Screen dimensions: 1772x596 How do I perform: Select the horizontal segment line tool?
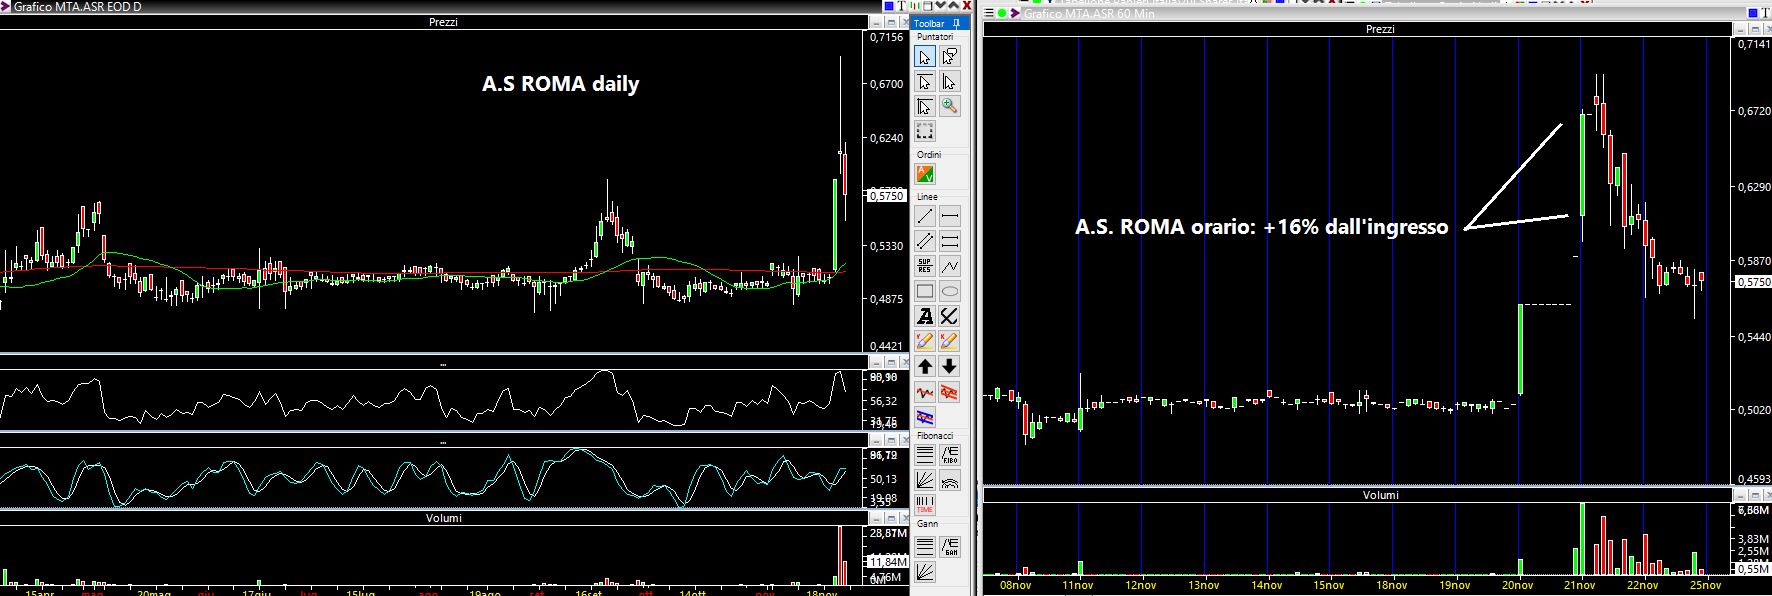[x=949, y=217]
